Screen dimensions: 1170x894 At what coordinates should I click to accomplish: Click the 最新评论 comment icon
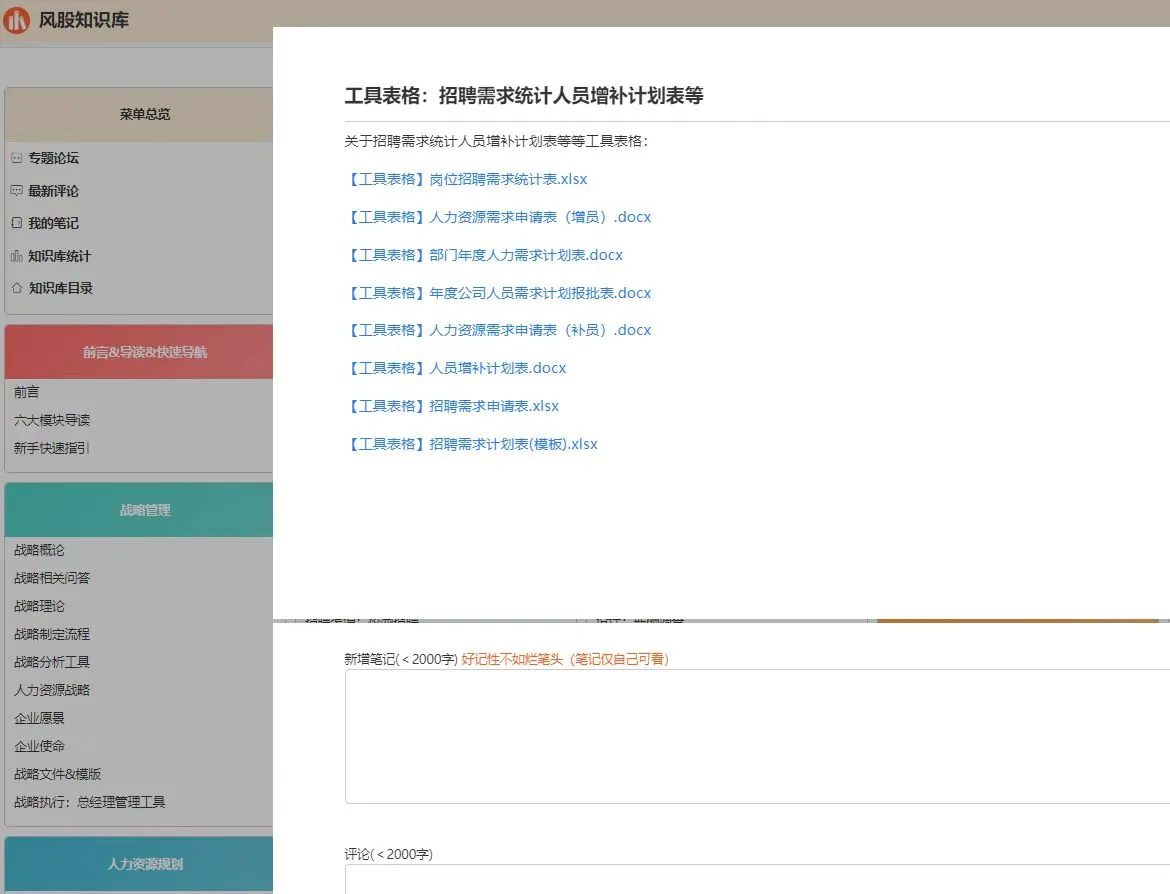click(x=16, y=191)
